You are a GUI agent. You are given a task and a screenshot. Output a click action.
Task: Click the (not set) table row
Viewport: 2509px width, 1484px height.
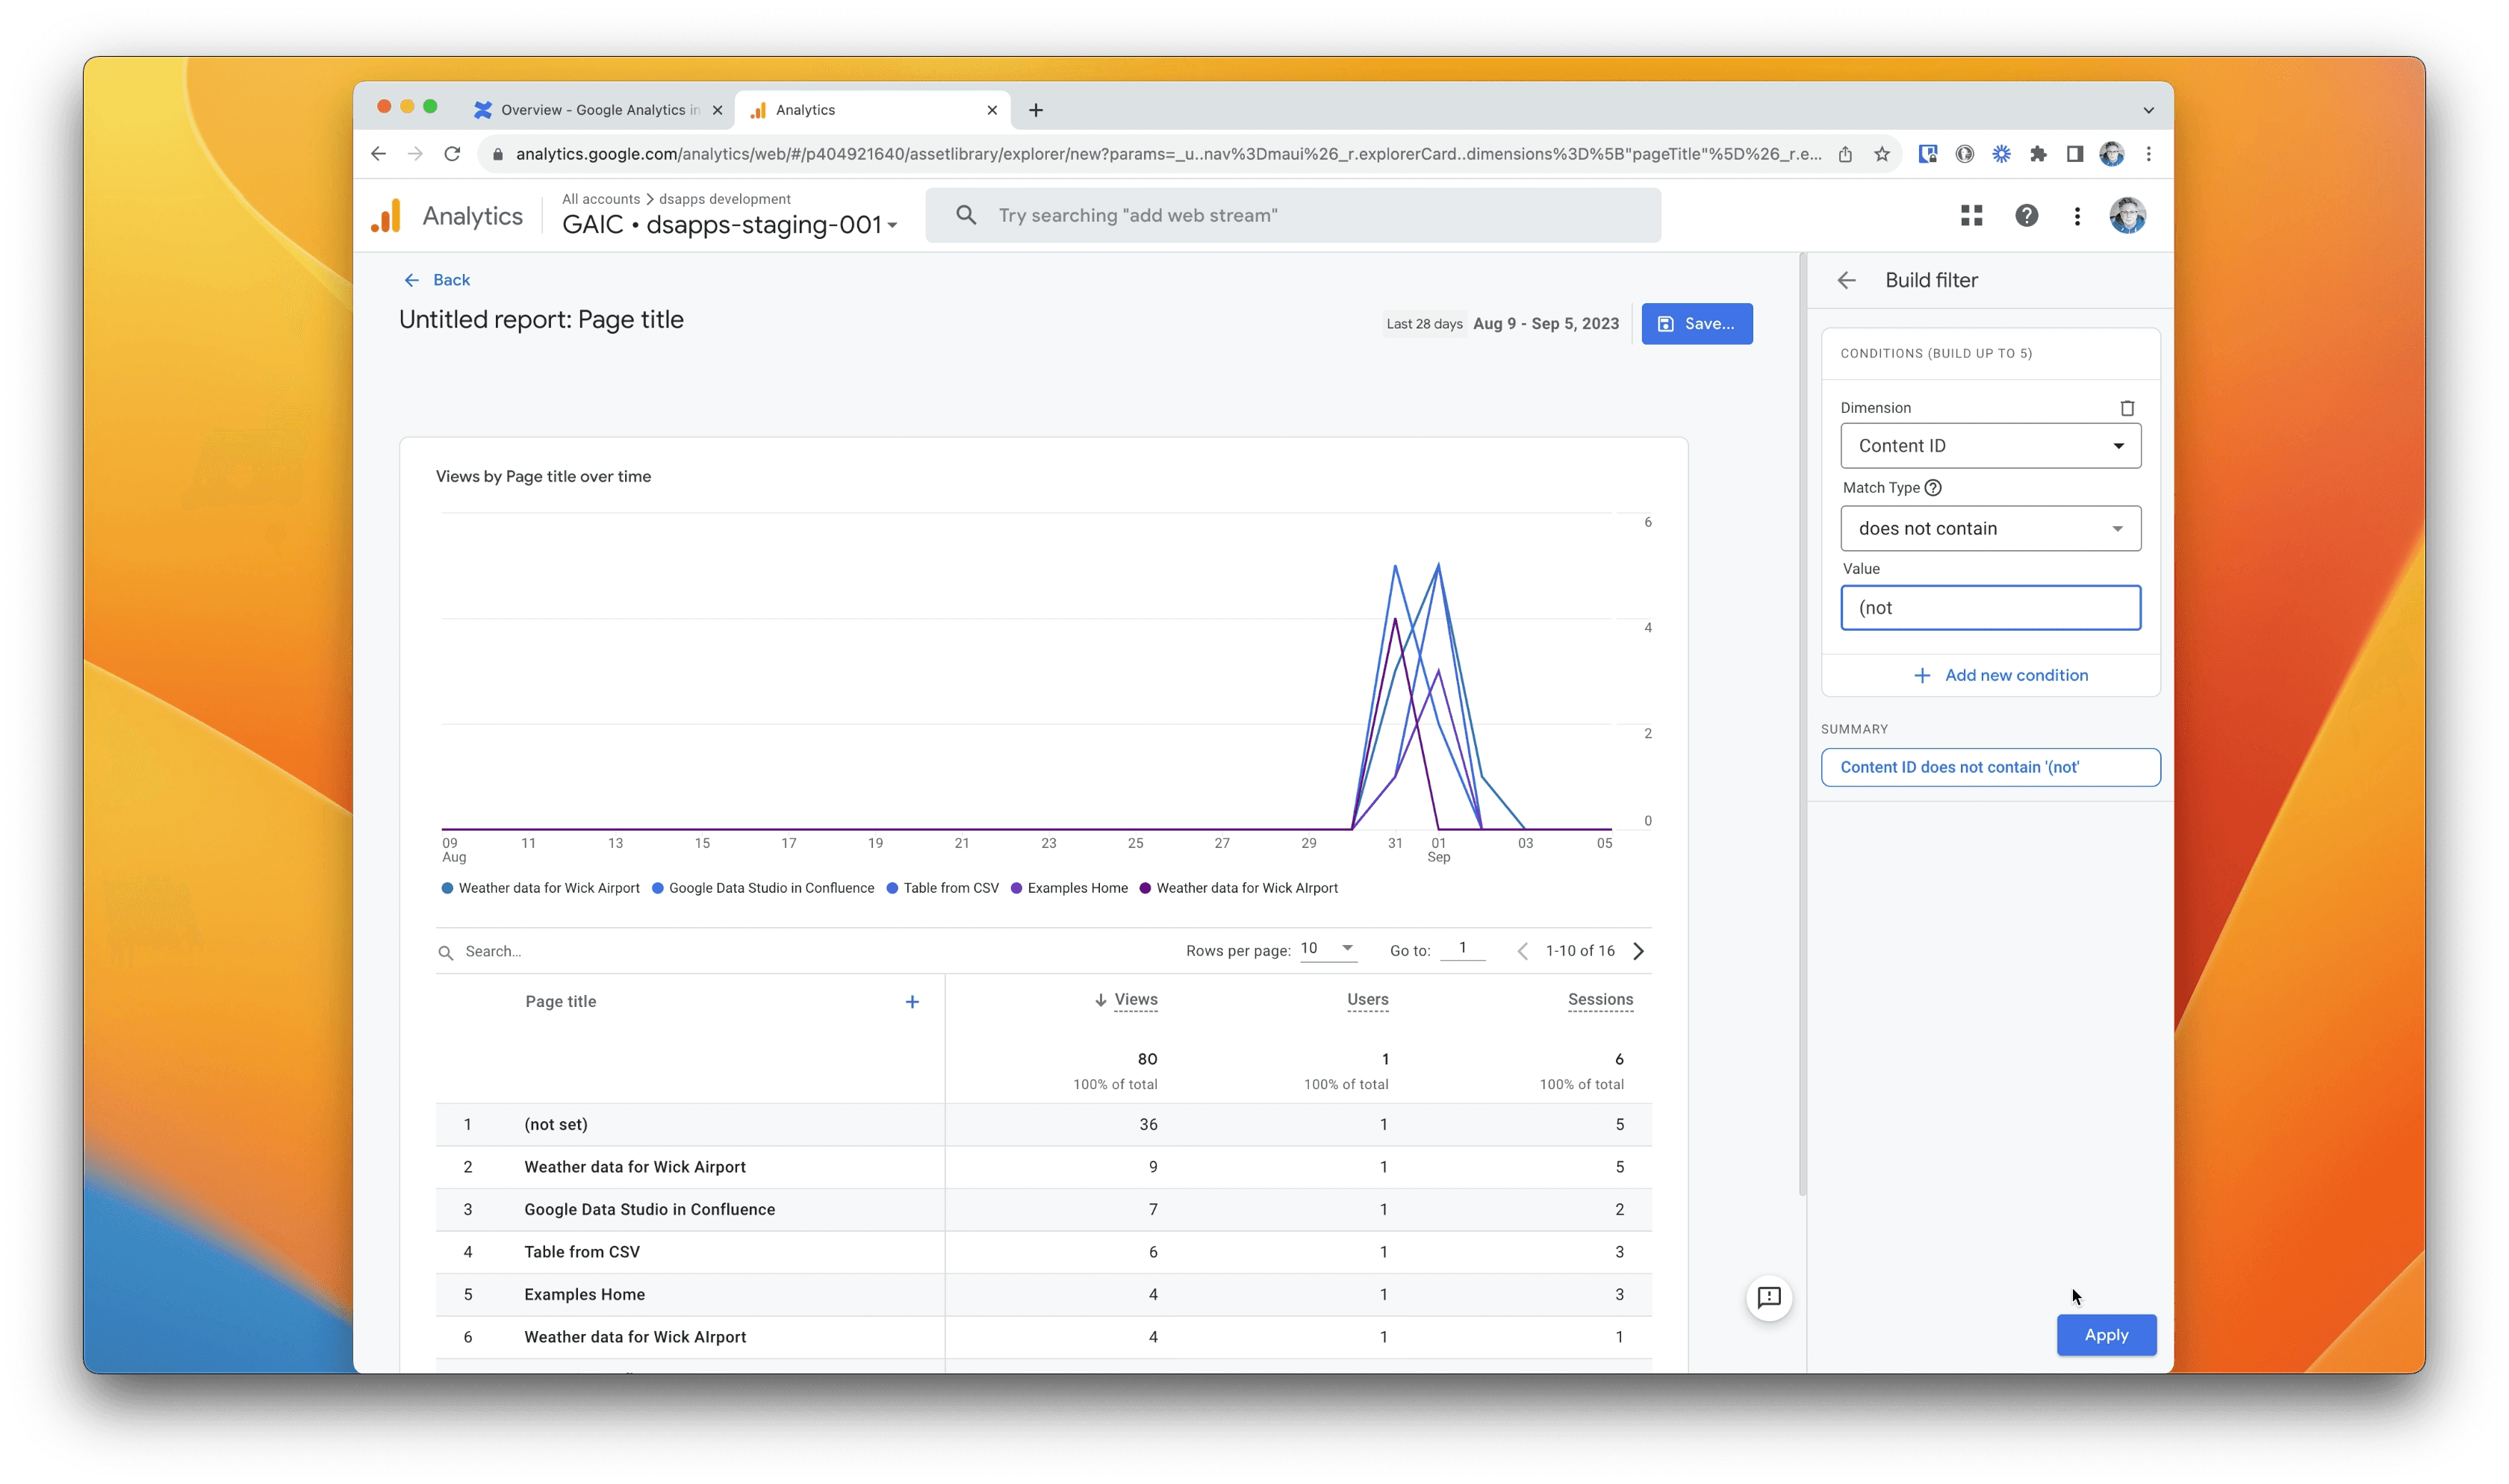[x=1043, y=1125]
